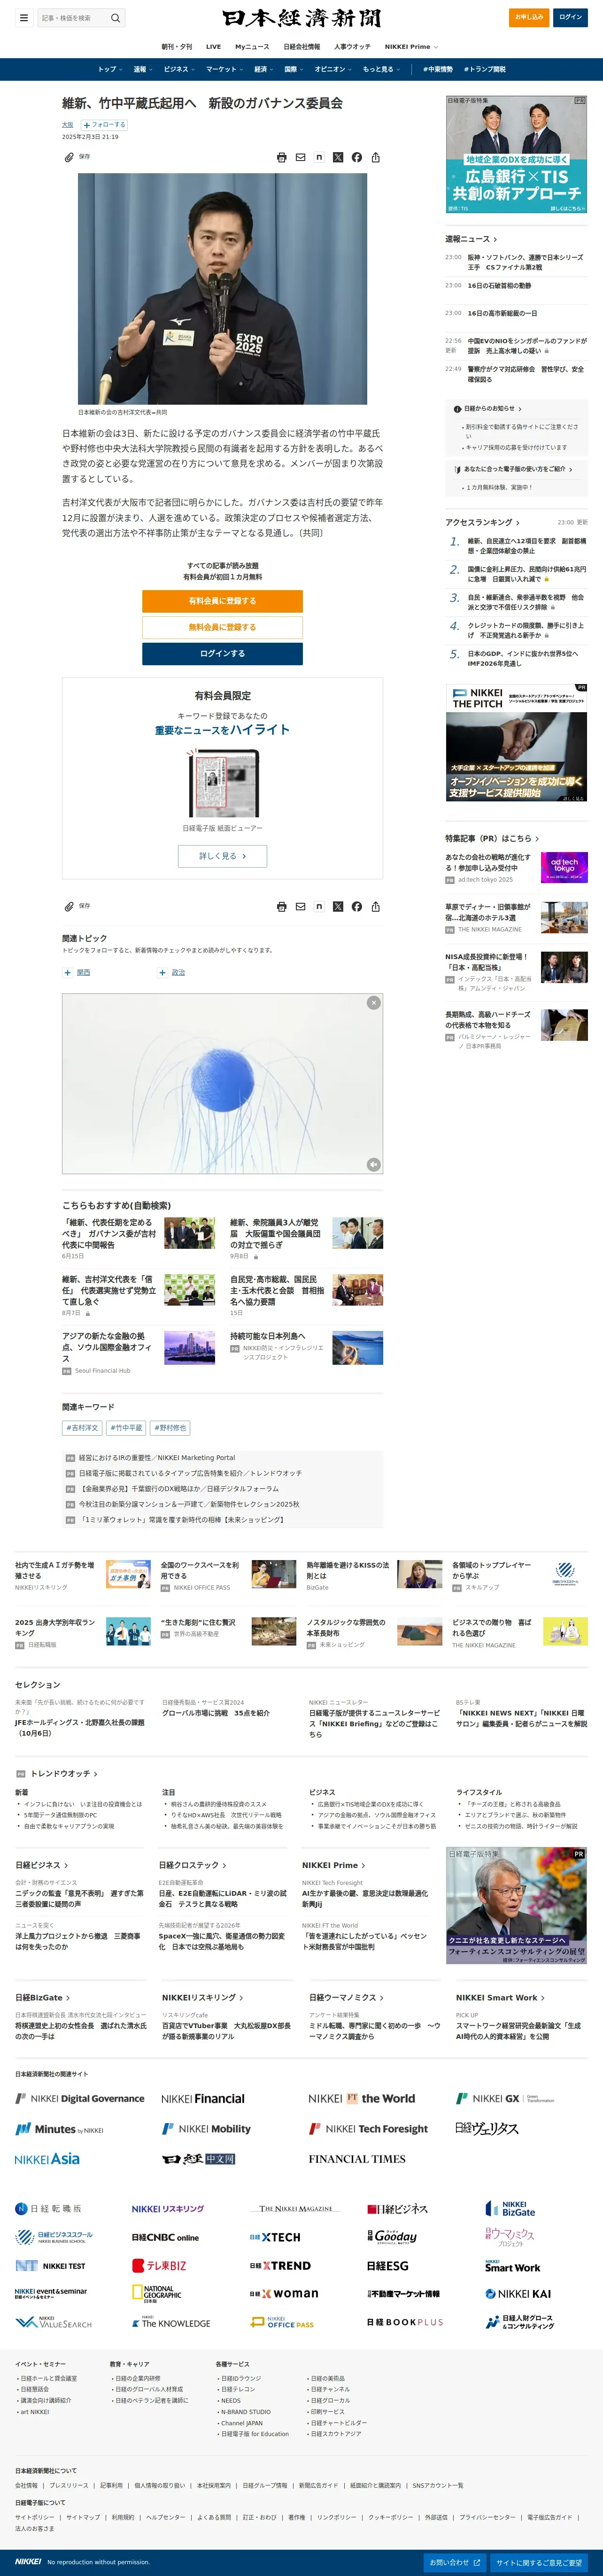Screen dimensions: 603x2576
Task: Expand the オピニオン nav dropdown
Action: [x=333, y=69]
